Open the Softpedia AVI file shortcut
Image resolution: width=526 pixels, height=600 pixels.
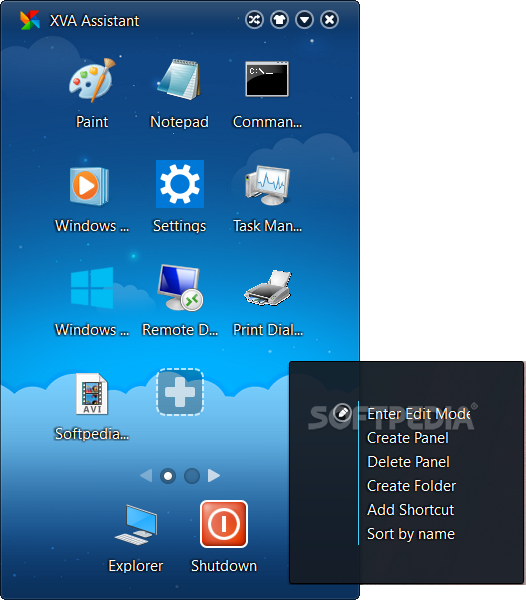(x=92, y=394)
